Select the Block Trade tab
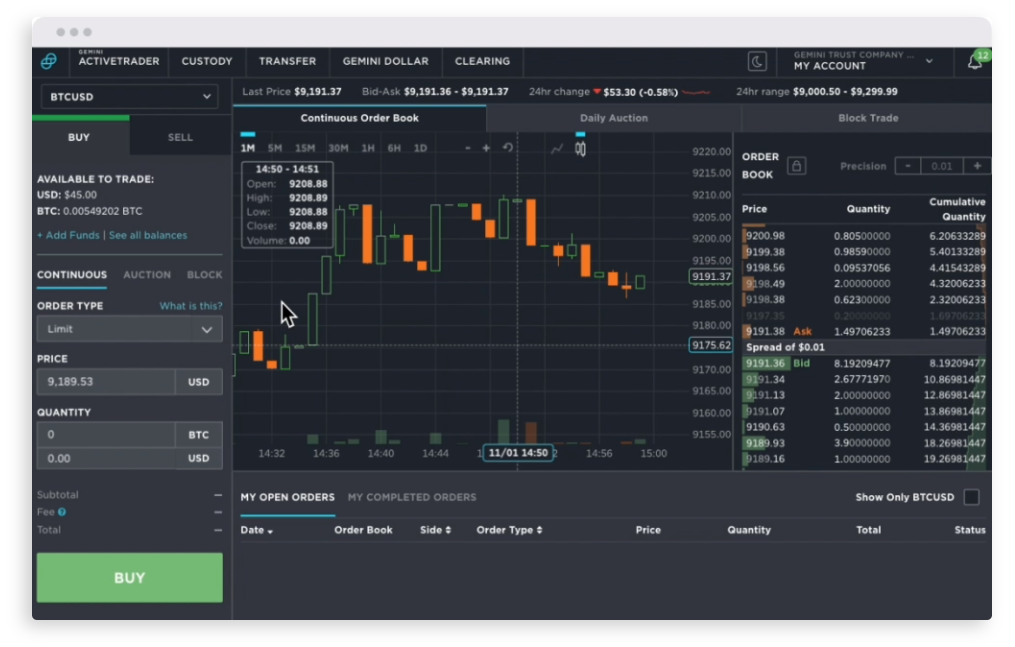 tap(867, 118)
